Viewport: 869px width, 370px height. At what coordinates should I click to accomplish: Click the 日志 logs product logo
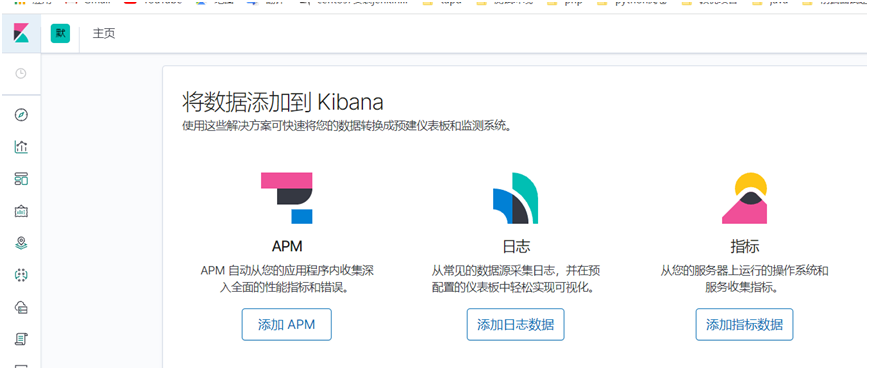[x=515, y=198]
